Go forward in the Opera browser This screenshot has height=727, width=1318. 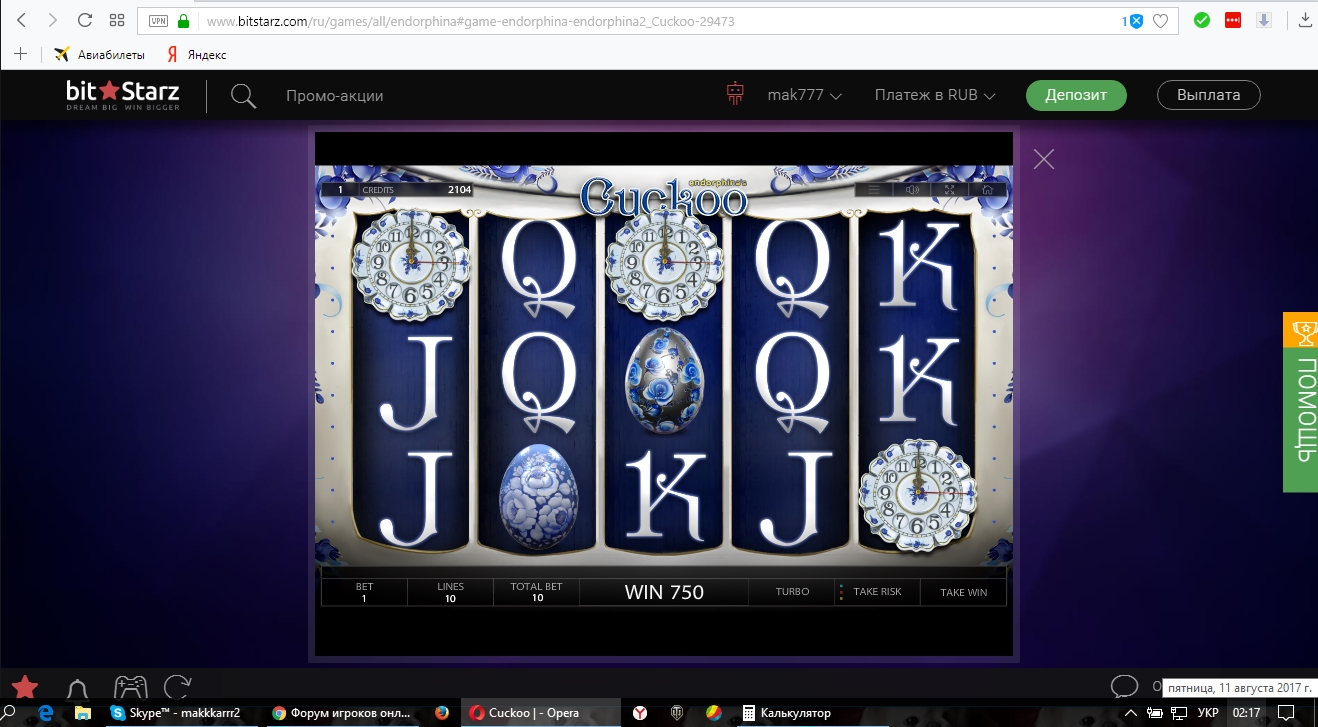(53, 20)
